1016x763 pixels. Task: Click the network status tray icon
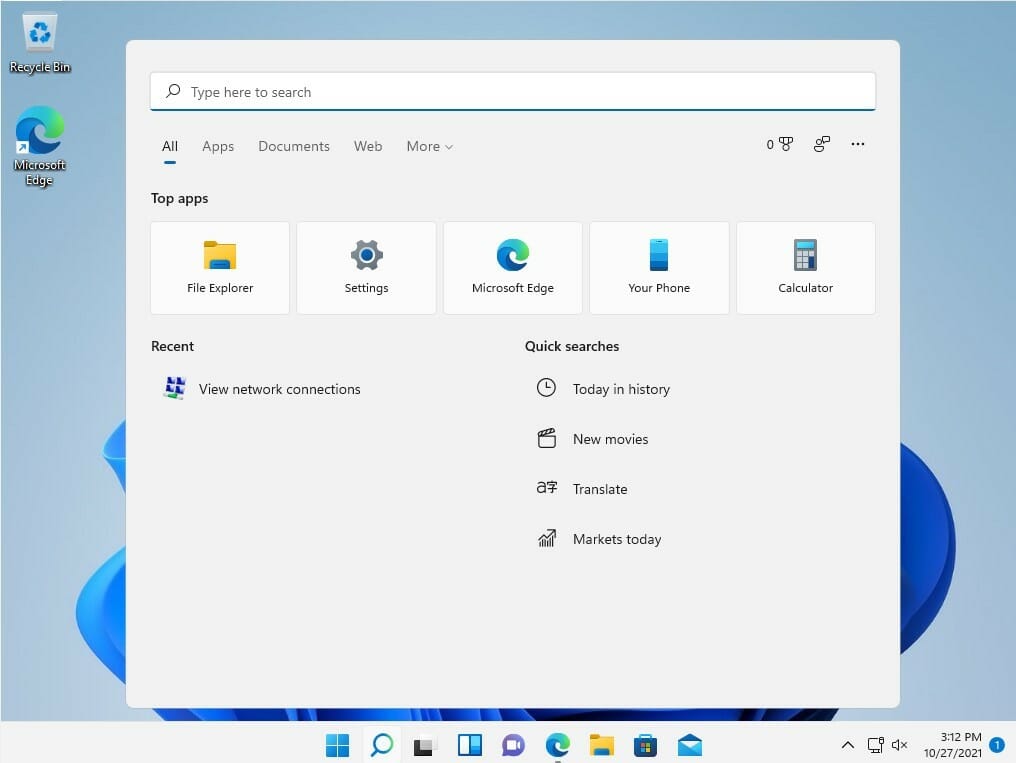(x=875, y=745)
